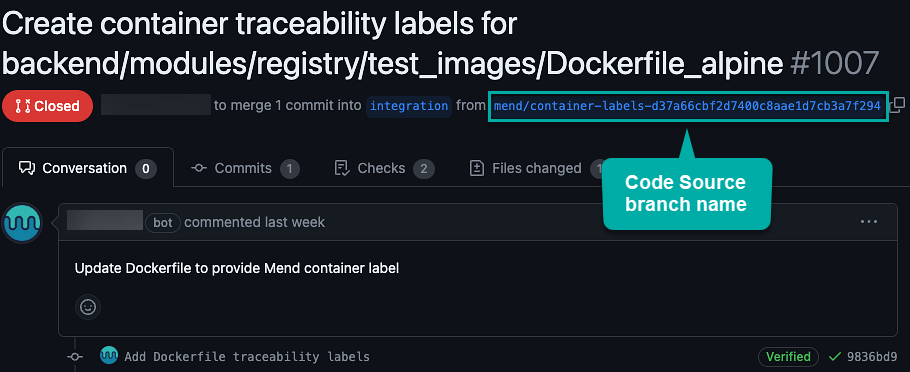Click the Conversation tab speech bubble icon

(x=27, y=169)
